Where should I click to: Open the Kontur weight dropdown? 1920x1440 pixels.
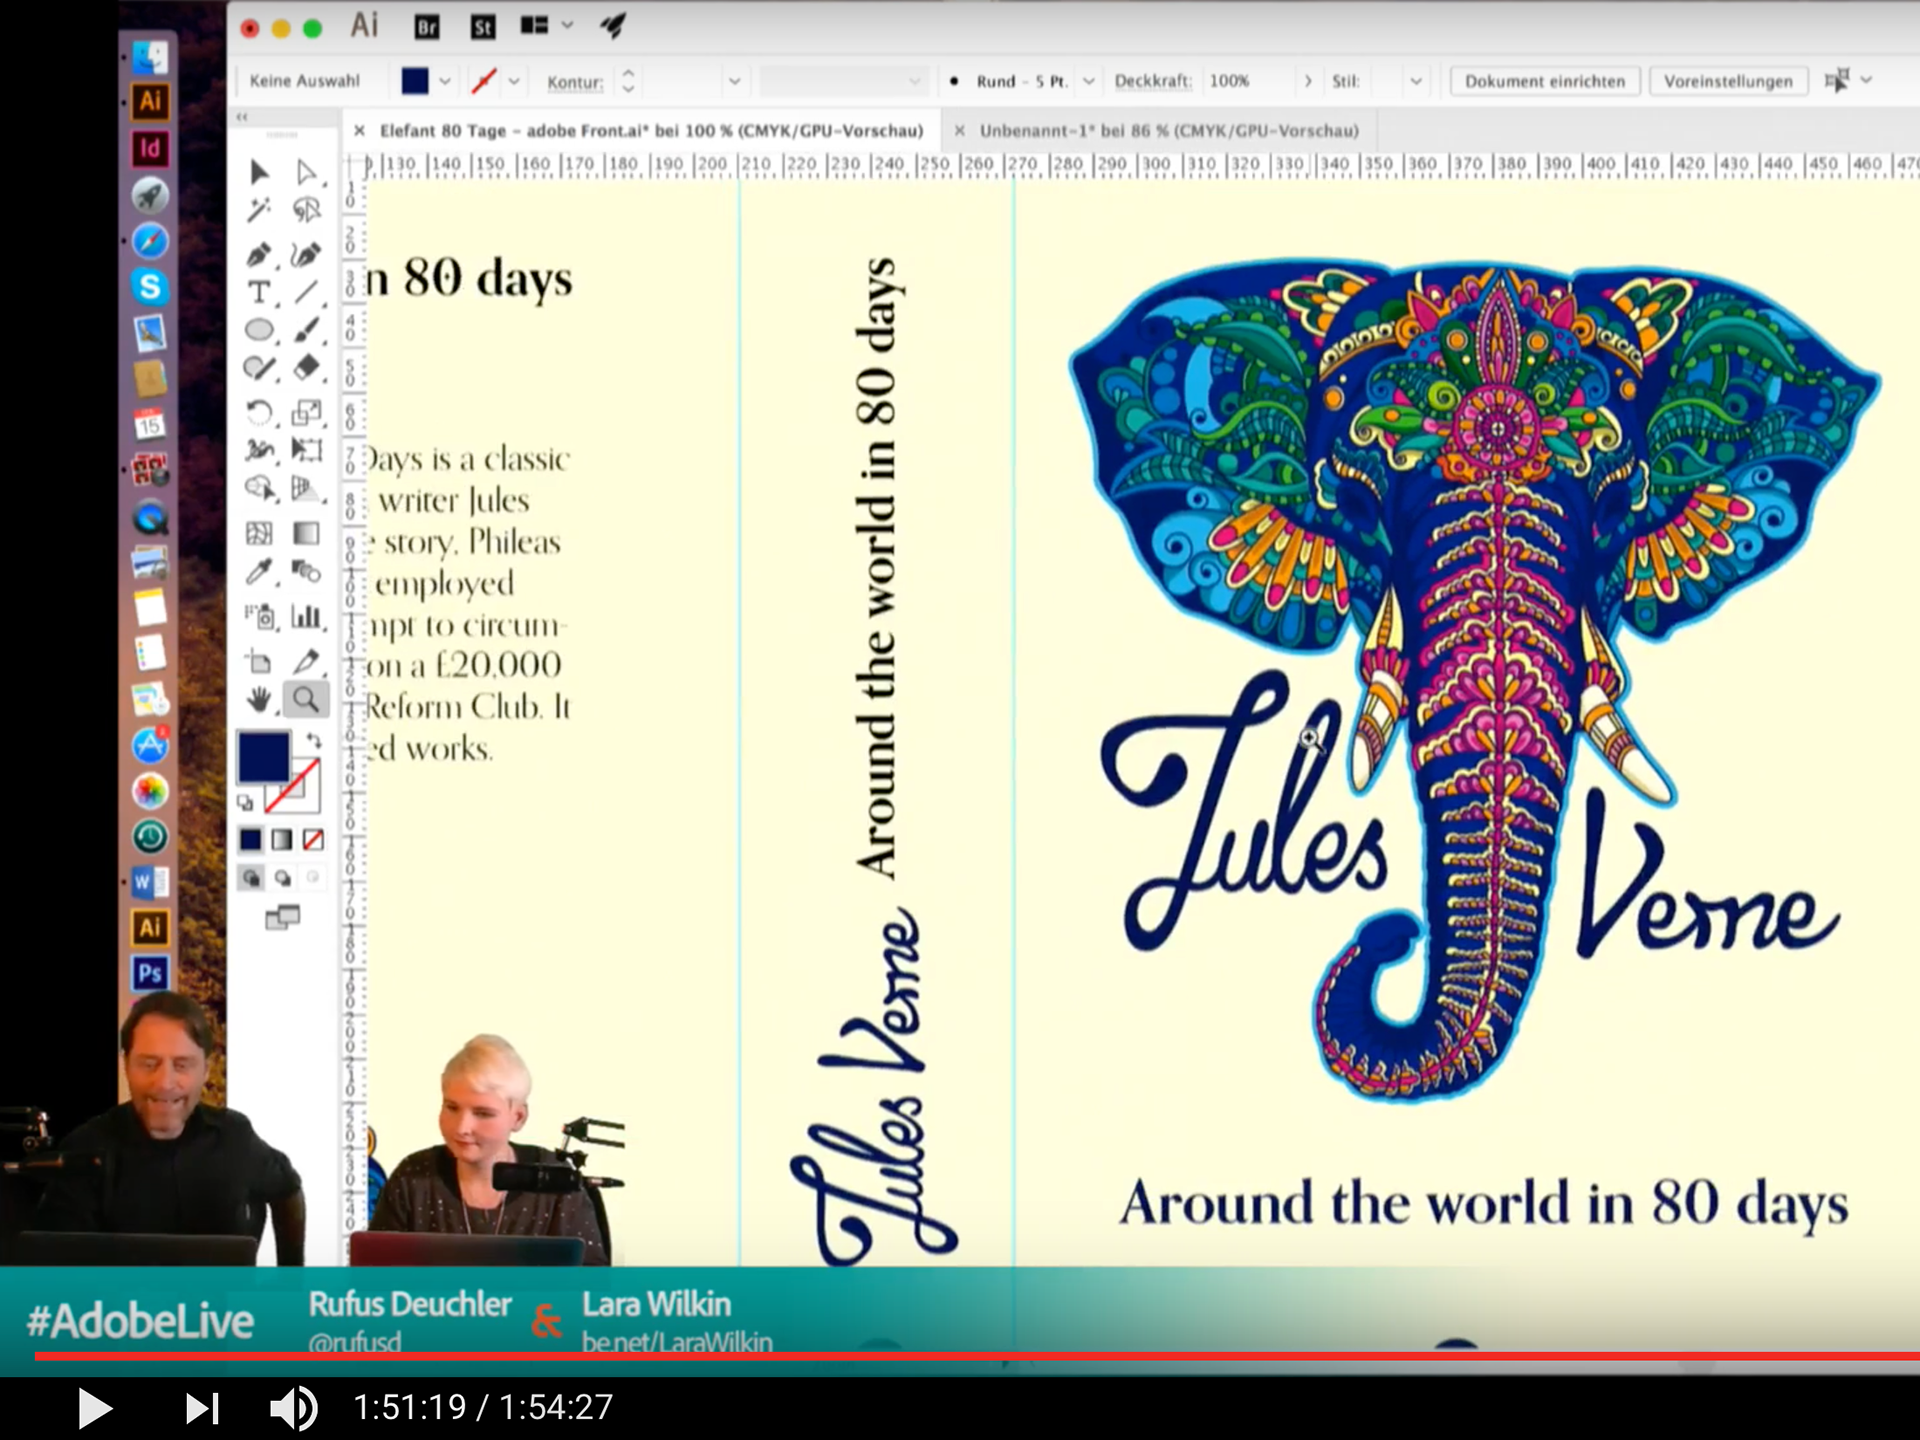tap(735, 81)
